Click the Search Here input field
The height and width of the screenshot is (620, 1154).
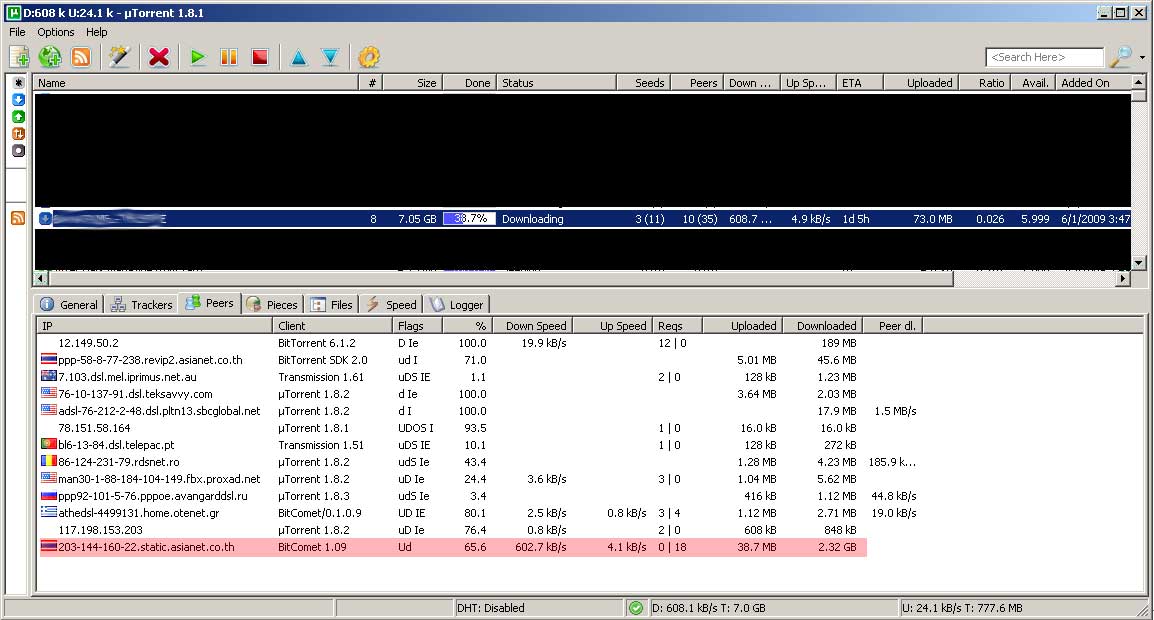(x=1044, y=57)
